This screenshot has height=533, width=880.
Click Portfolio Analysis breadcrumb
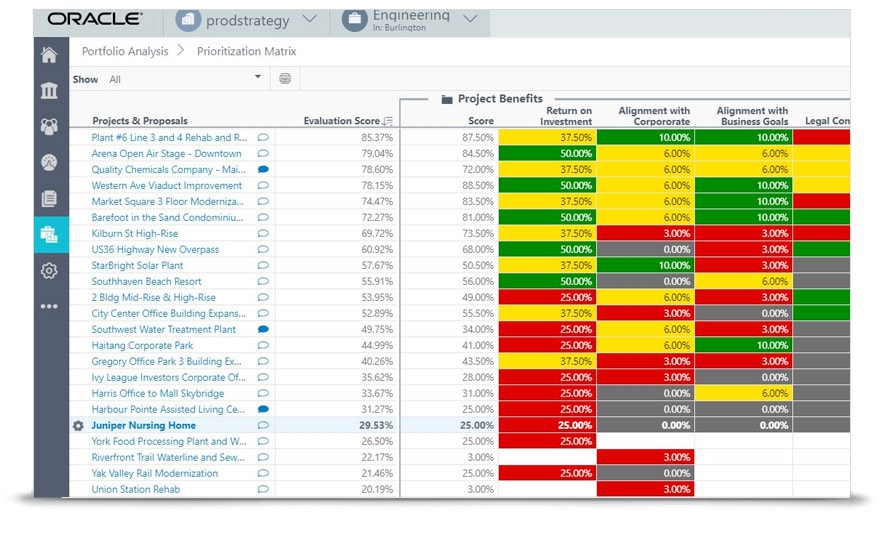(125, 52)
